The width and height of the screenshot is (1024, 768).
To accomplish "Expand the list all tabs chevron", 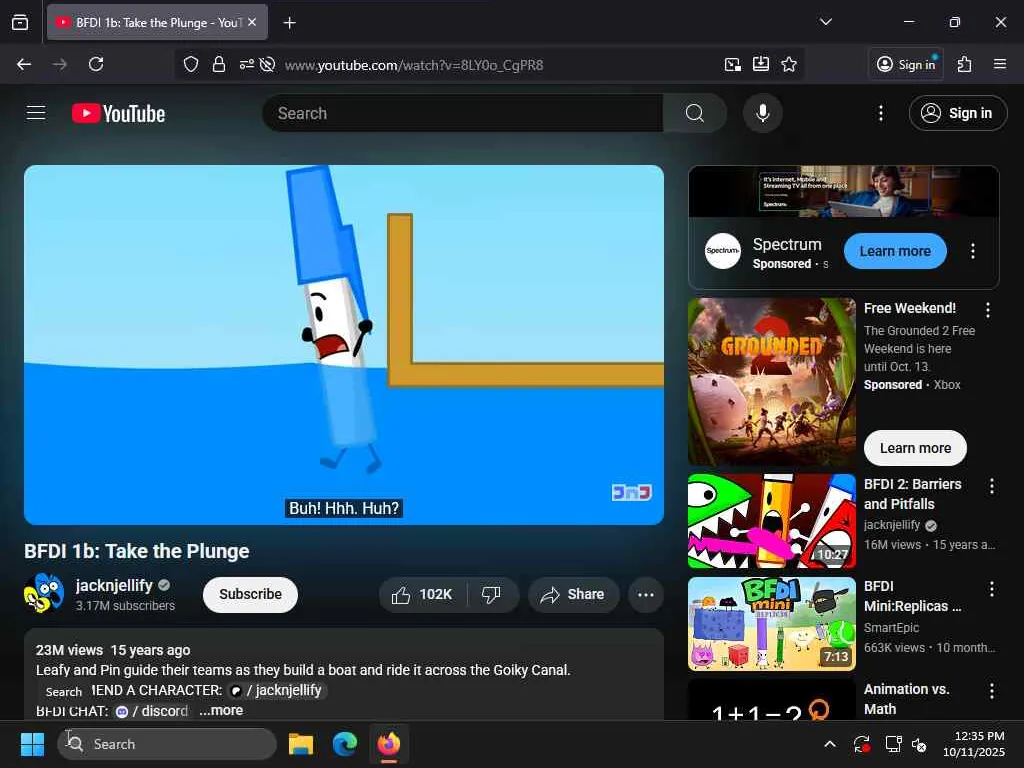I will [x=825, y=22].
